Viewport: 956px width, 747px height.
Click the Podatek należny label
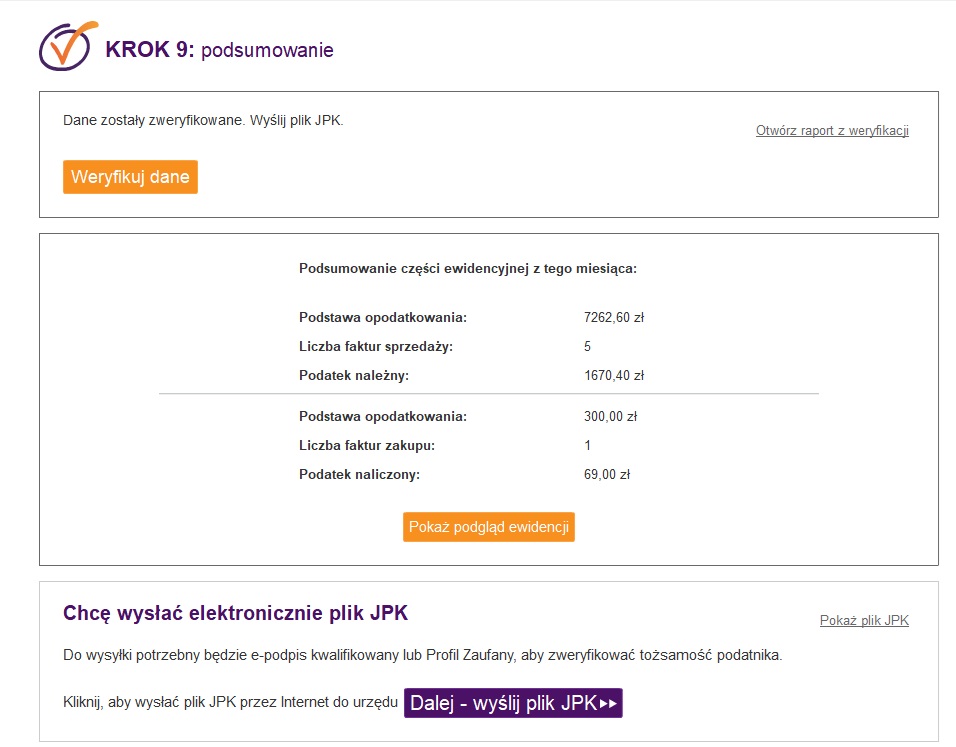click(x=354, y=376)
